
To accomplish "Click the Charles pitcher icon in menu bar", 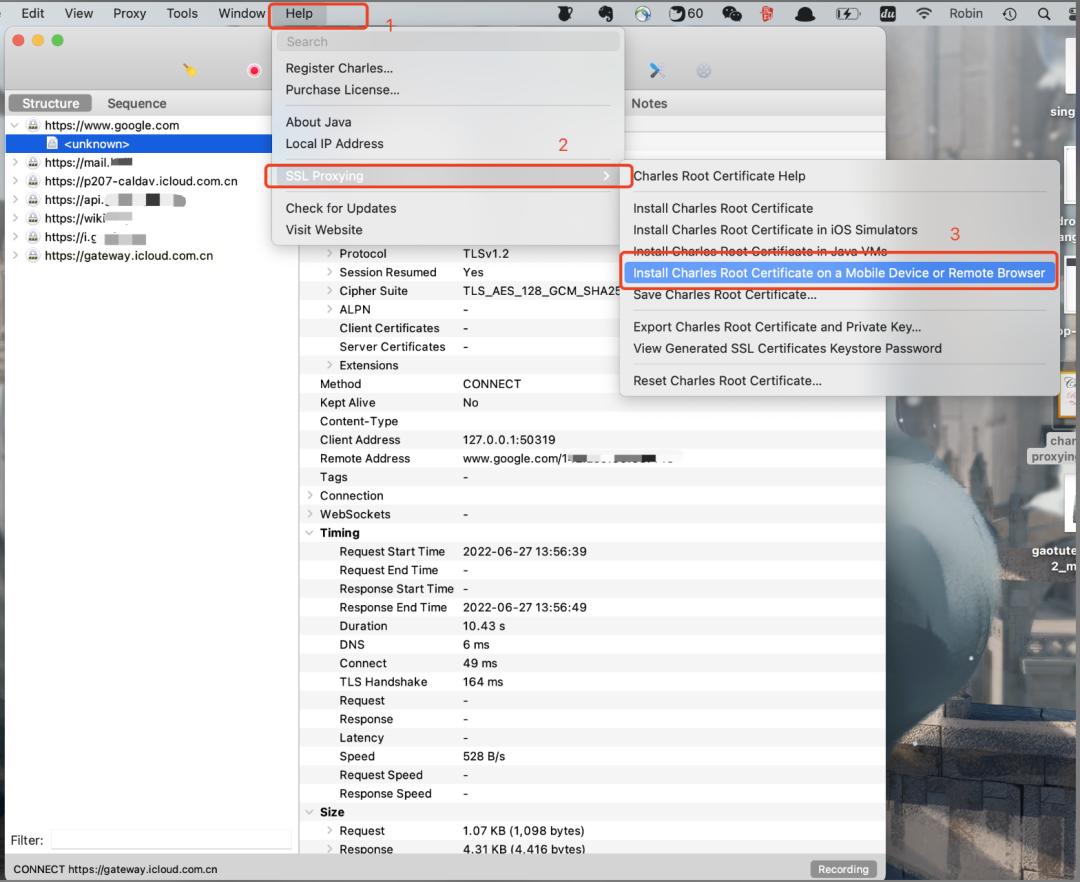I will tap(565, 14).
